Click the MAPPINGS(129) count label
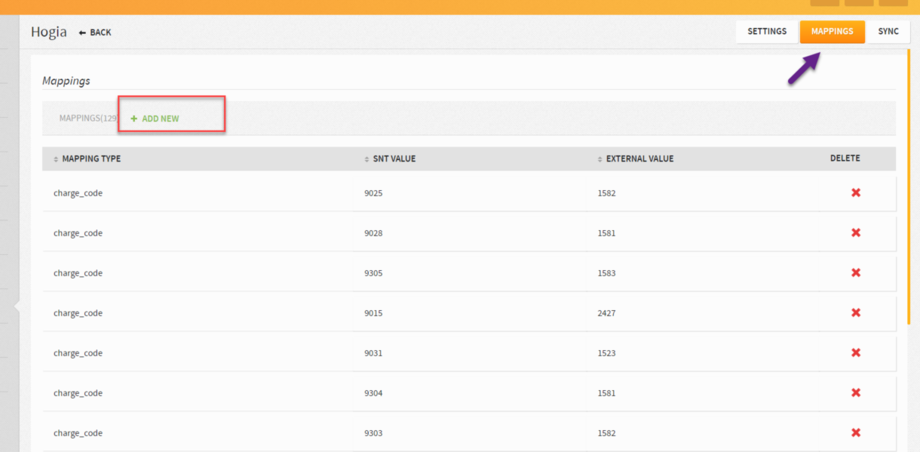Viewport: 920px width, 452px height. 88,119
